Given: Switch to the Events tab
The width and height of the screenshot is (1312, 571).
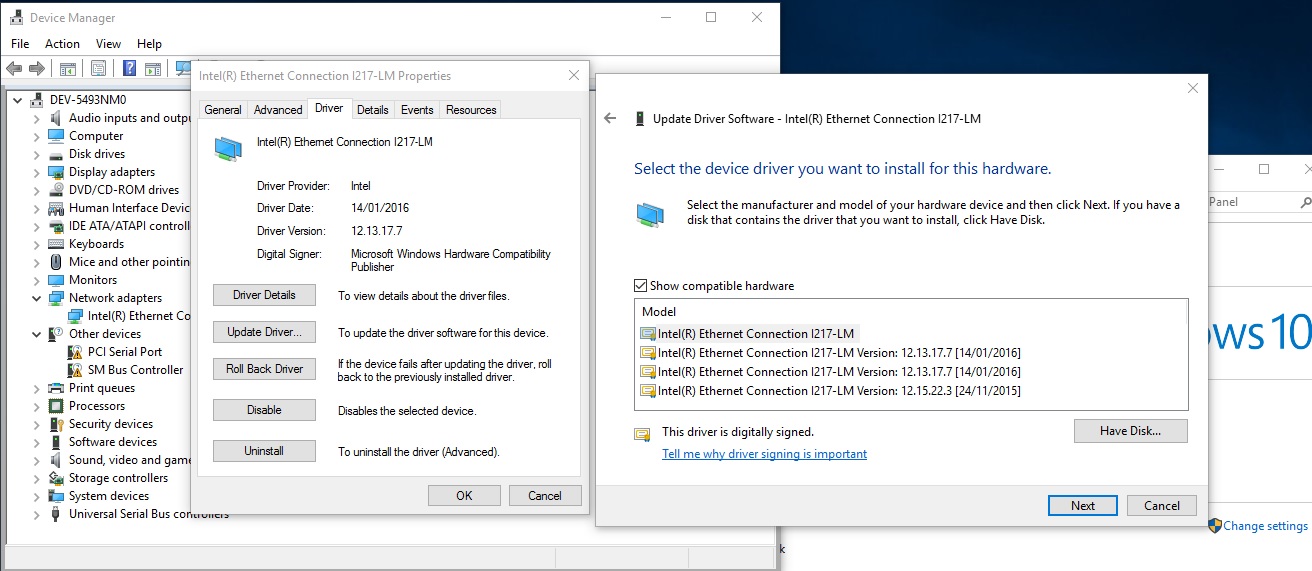Looking at the screenshot, I should [x=417, y=110].
